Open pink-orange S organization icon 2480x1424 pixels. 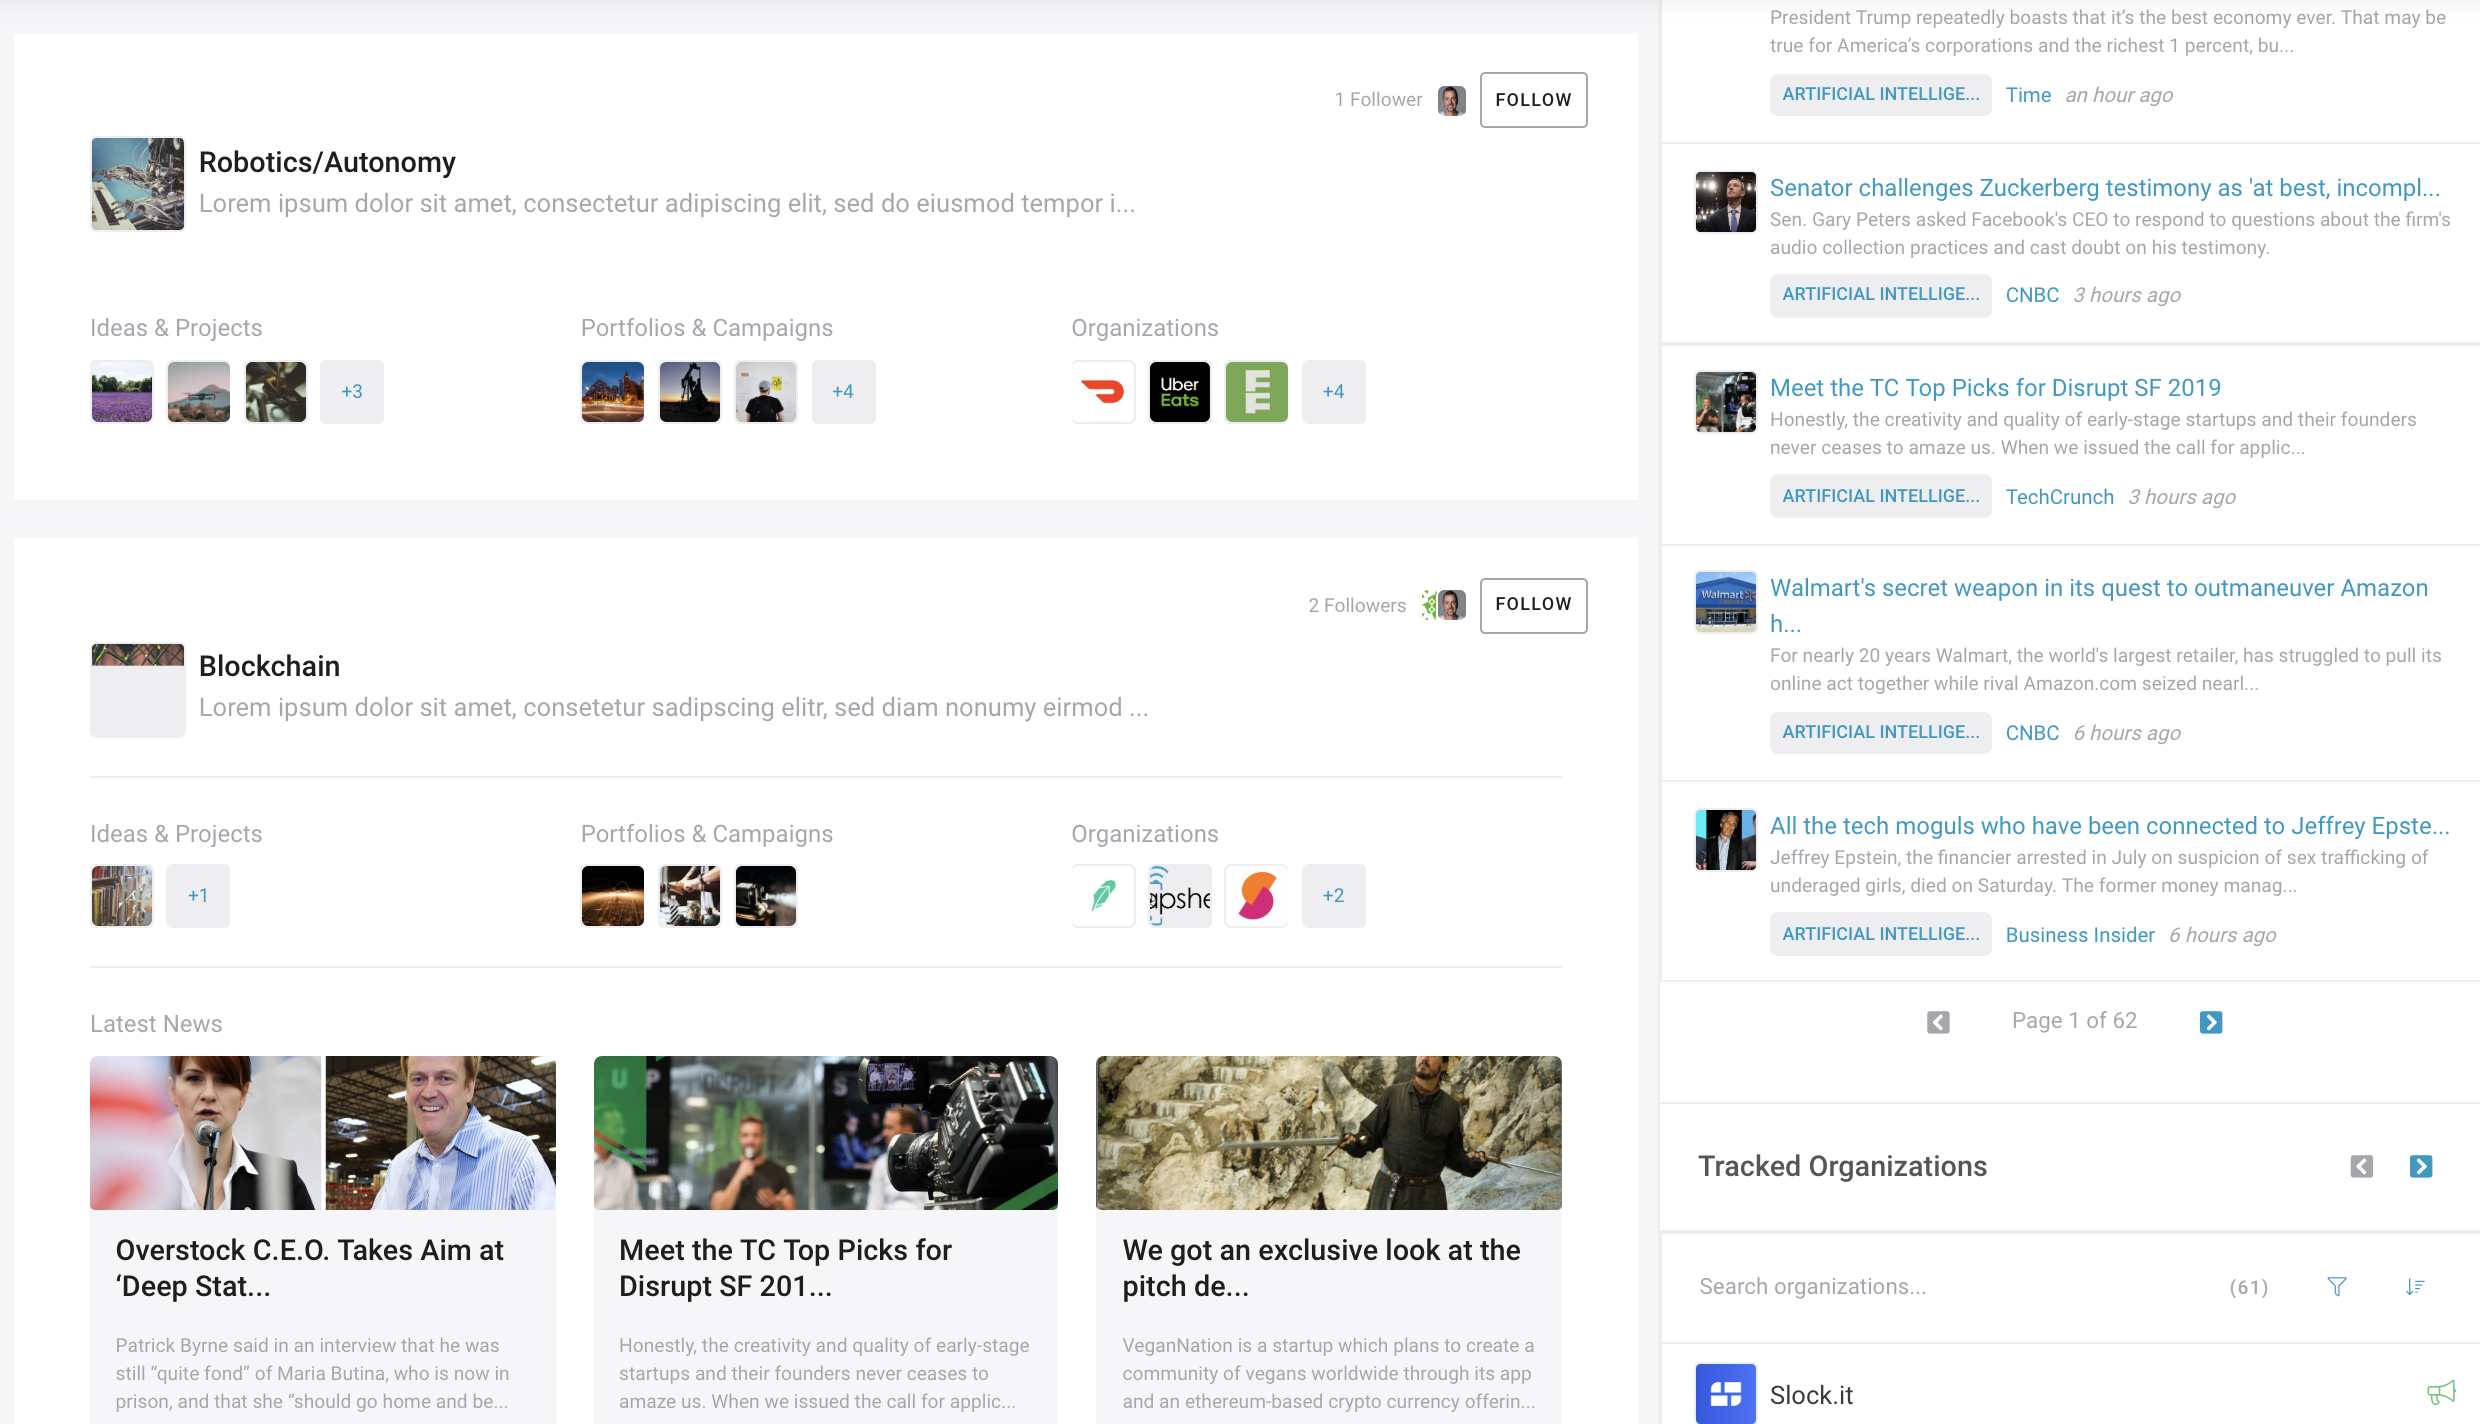1257,896
